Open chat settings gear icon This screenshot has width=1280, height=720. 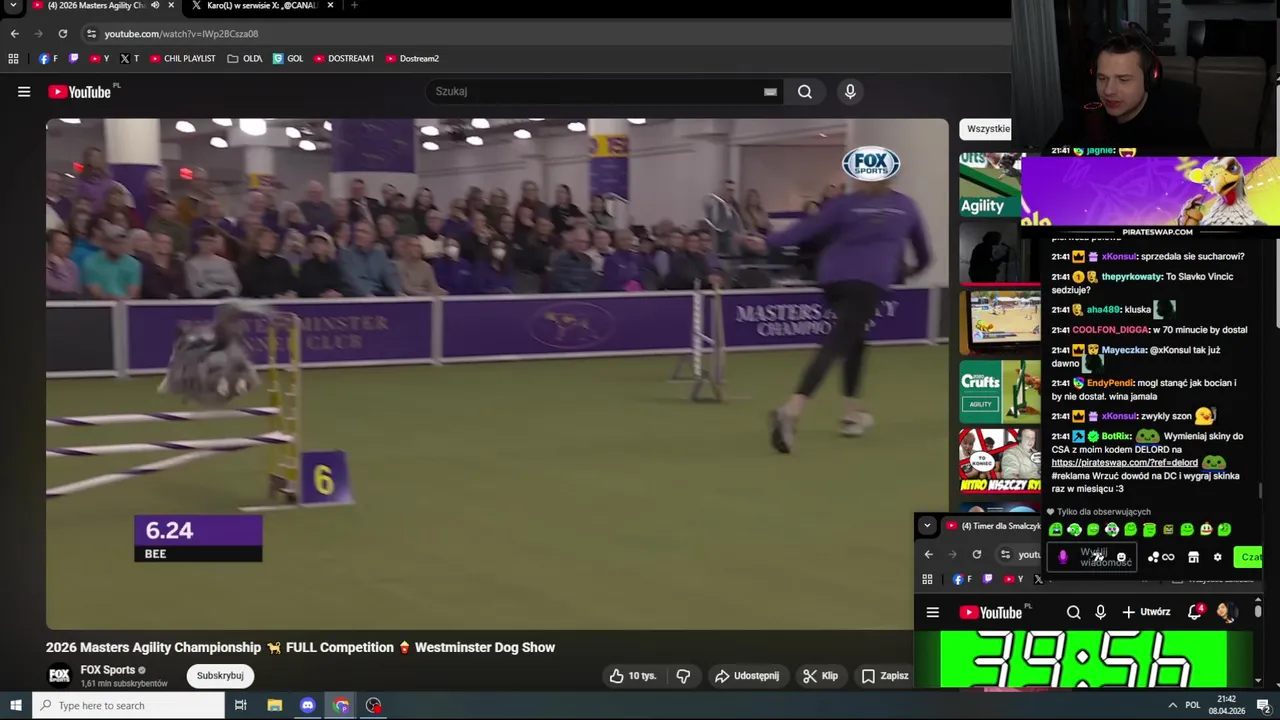[x=1217, y=557]
